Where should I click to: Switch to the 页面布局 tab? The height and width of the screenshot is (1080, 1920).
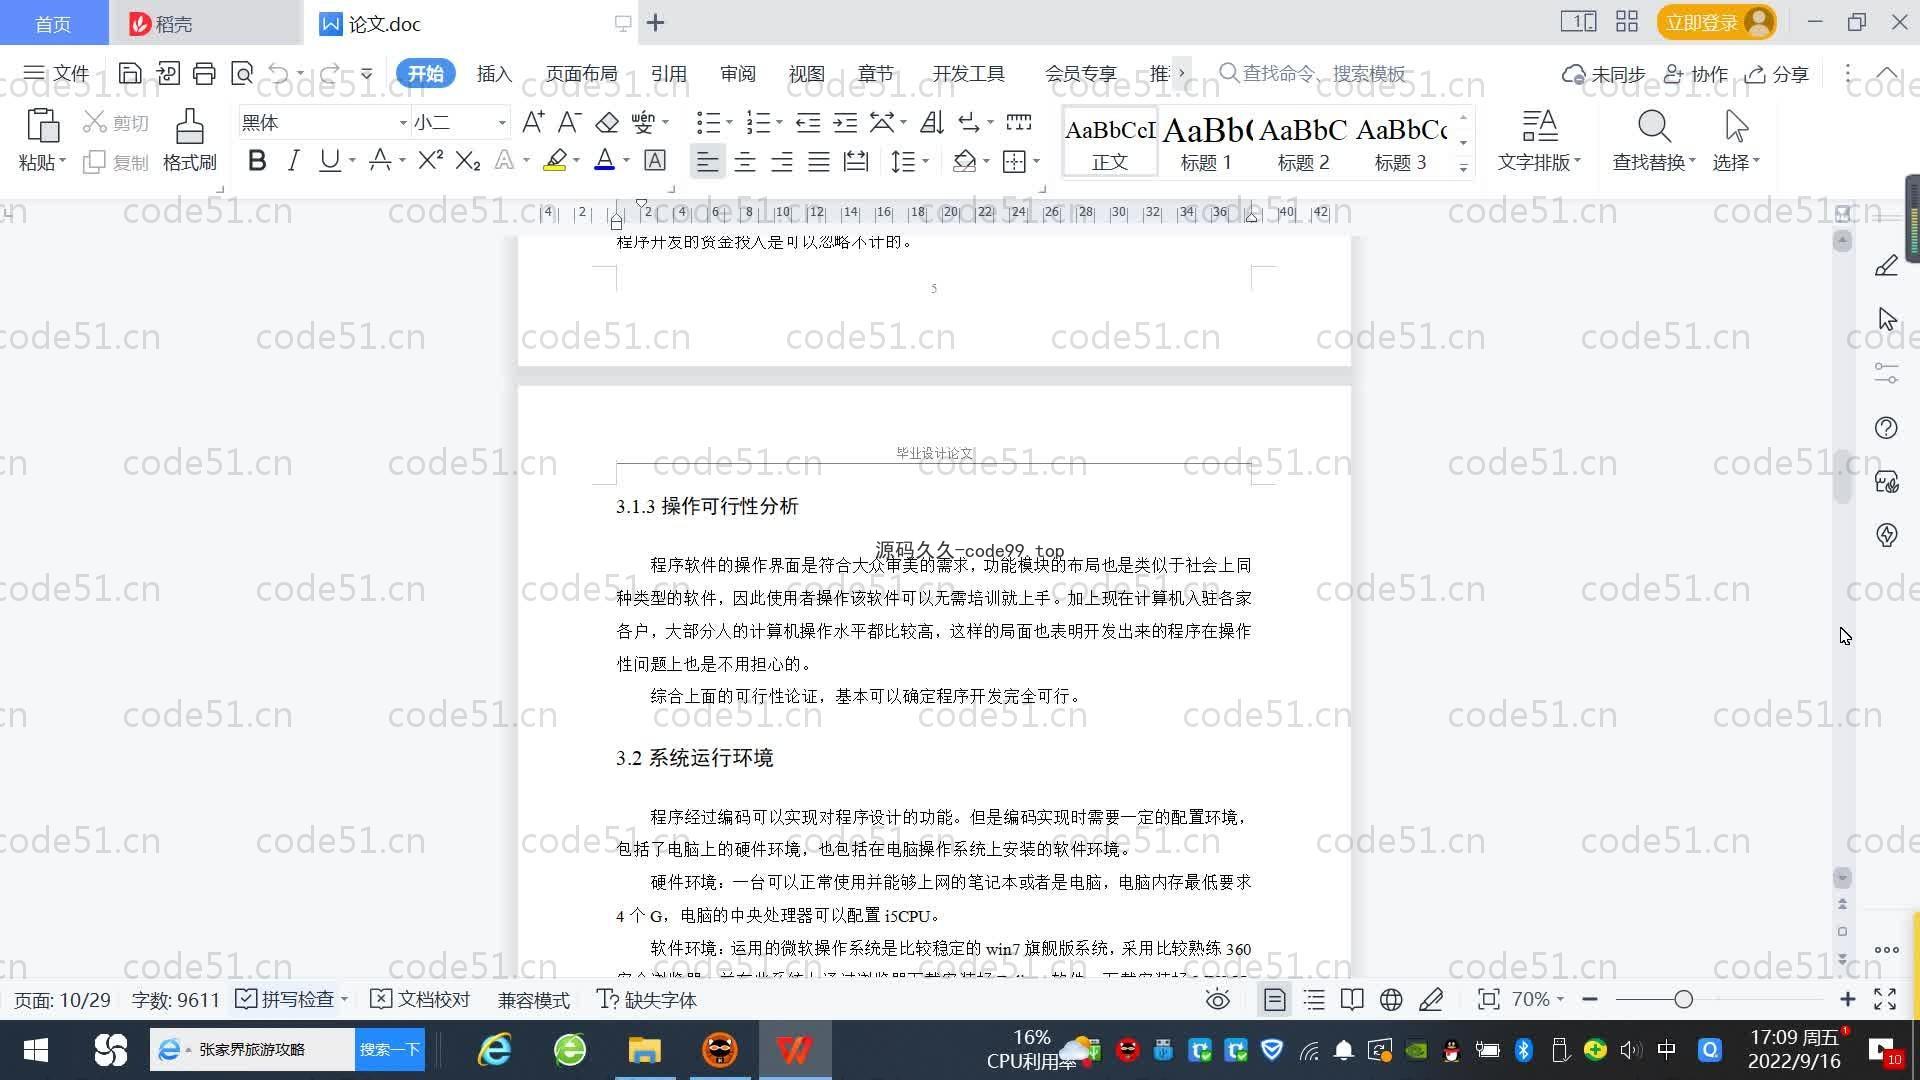point(581,73)
